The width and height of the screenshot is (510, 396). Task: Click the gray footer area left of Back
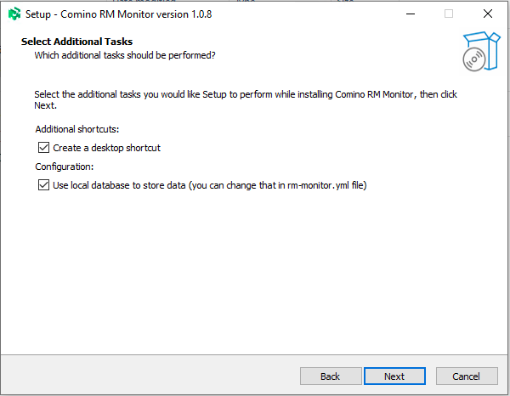(x=150, y=375)
